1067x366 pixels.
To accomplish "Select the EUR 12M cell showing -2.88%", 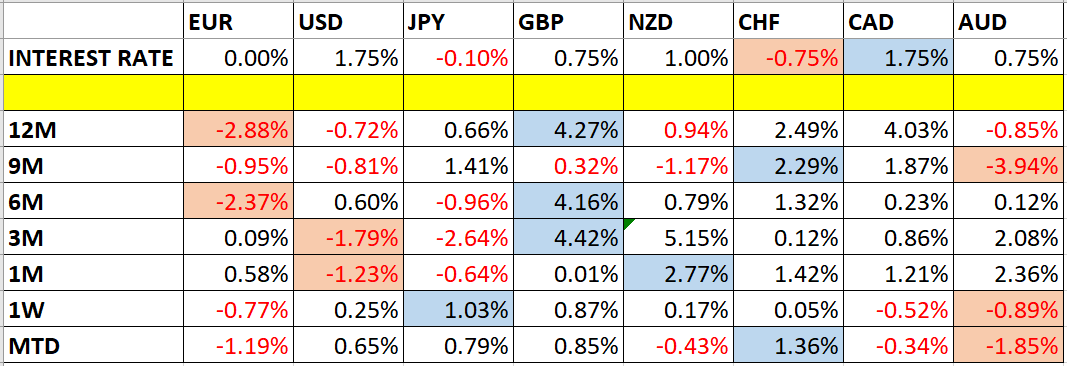I will [238, 129].
